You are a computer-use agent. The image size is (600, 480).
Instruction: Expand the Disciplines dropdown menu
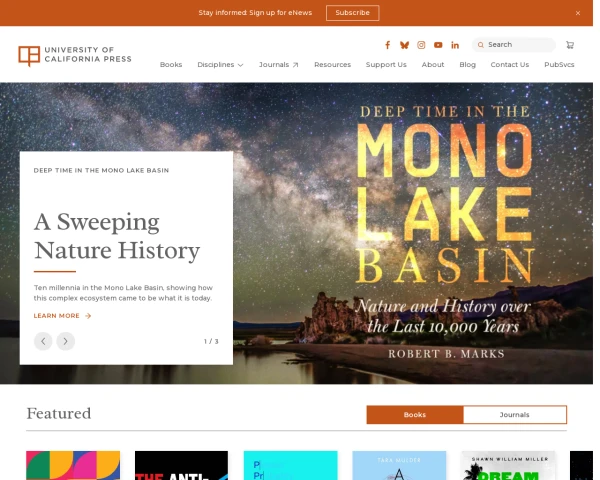click(220, 65)
